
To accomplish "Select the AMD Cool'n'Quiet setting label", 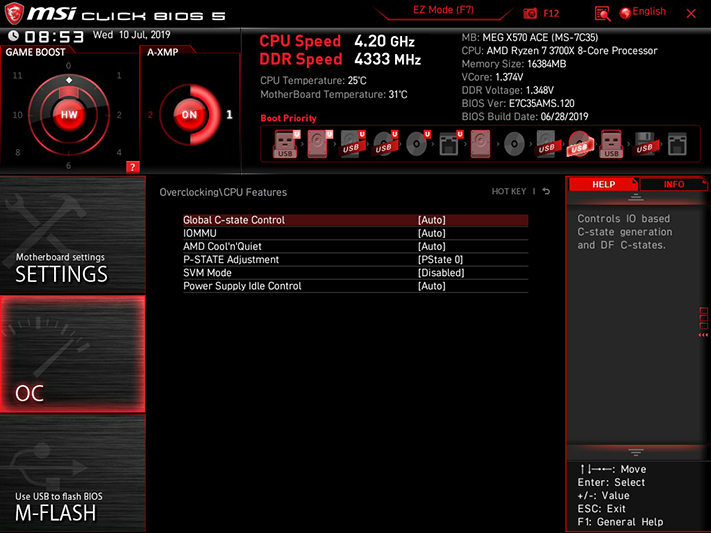I will (222, 246).
